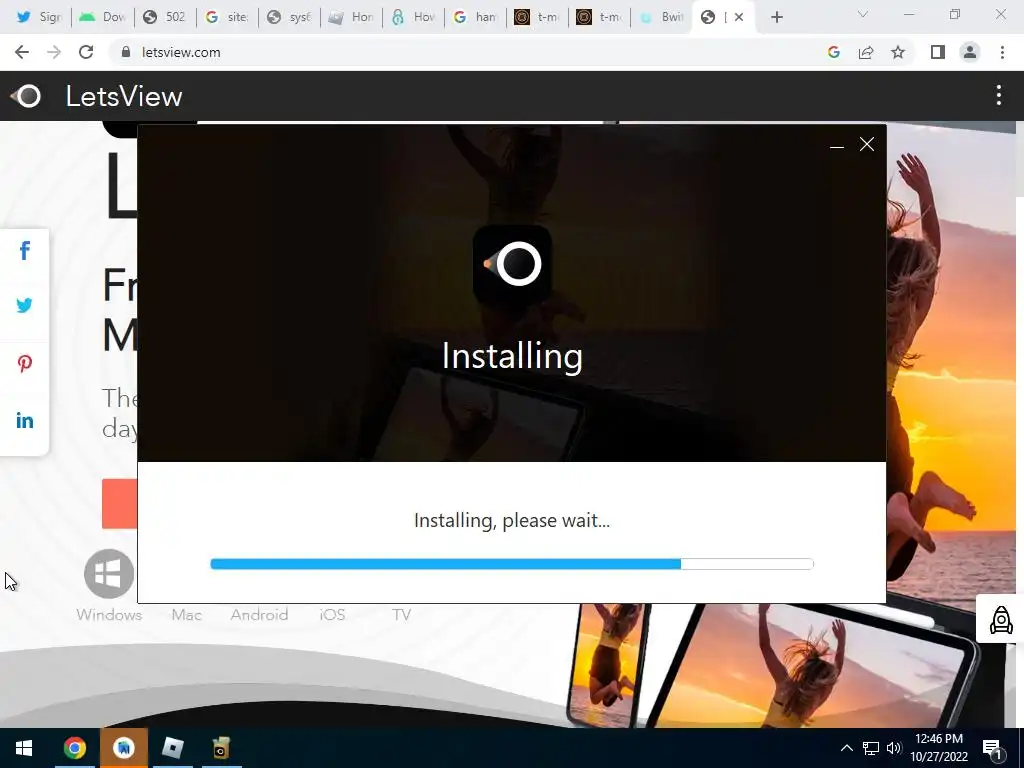Open the Windows Start menu

24,748
